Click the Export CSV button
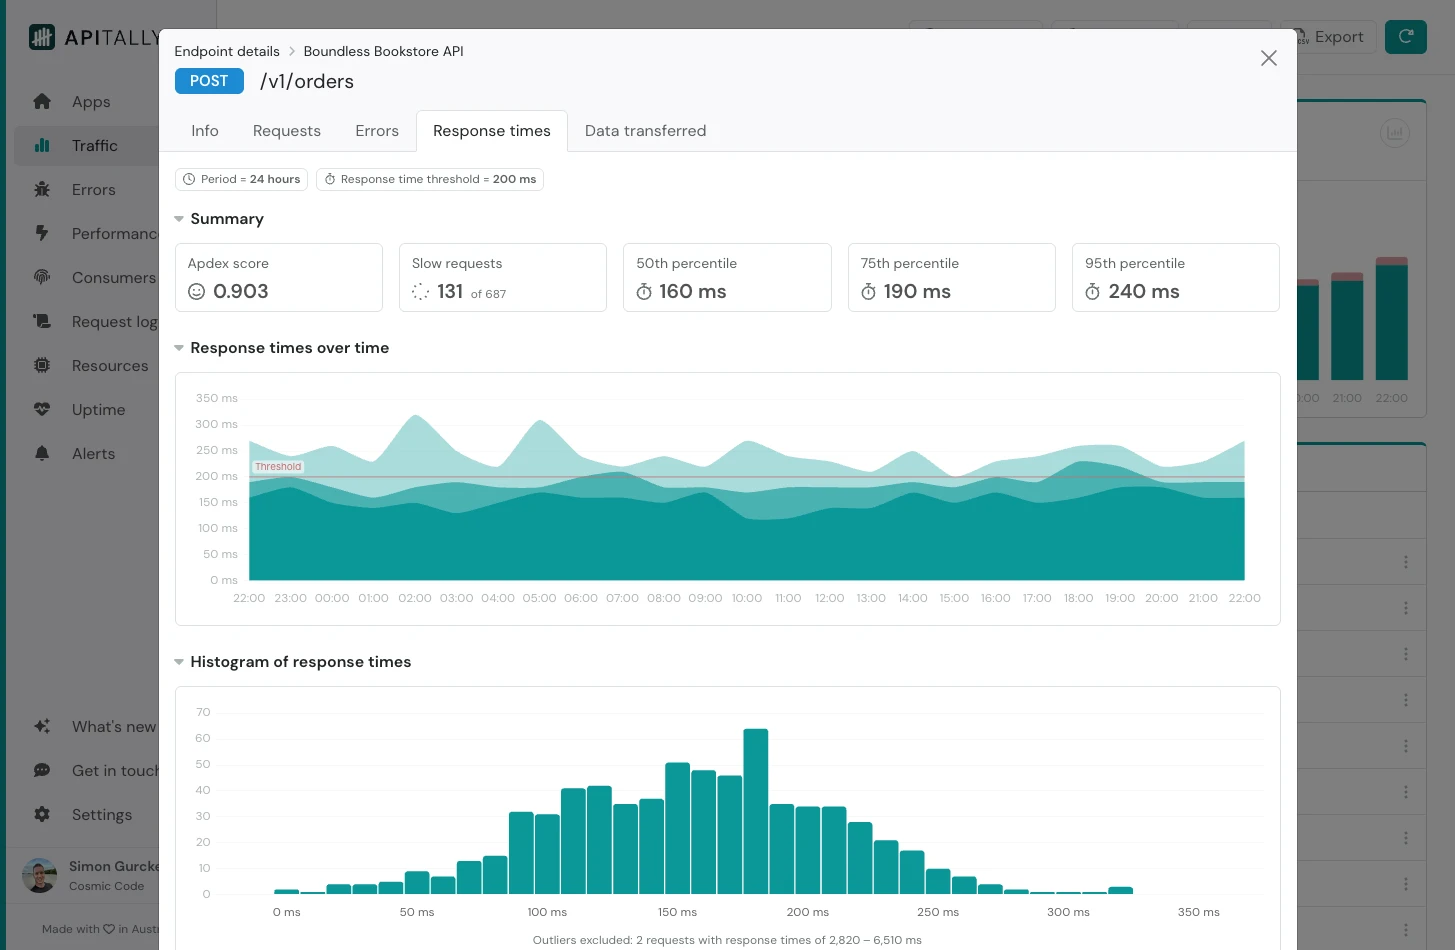This screenshot has height=950, width=1455. pyautogui.click(x=1328, y=36)
